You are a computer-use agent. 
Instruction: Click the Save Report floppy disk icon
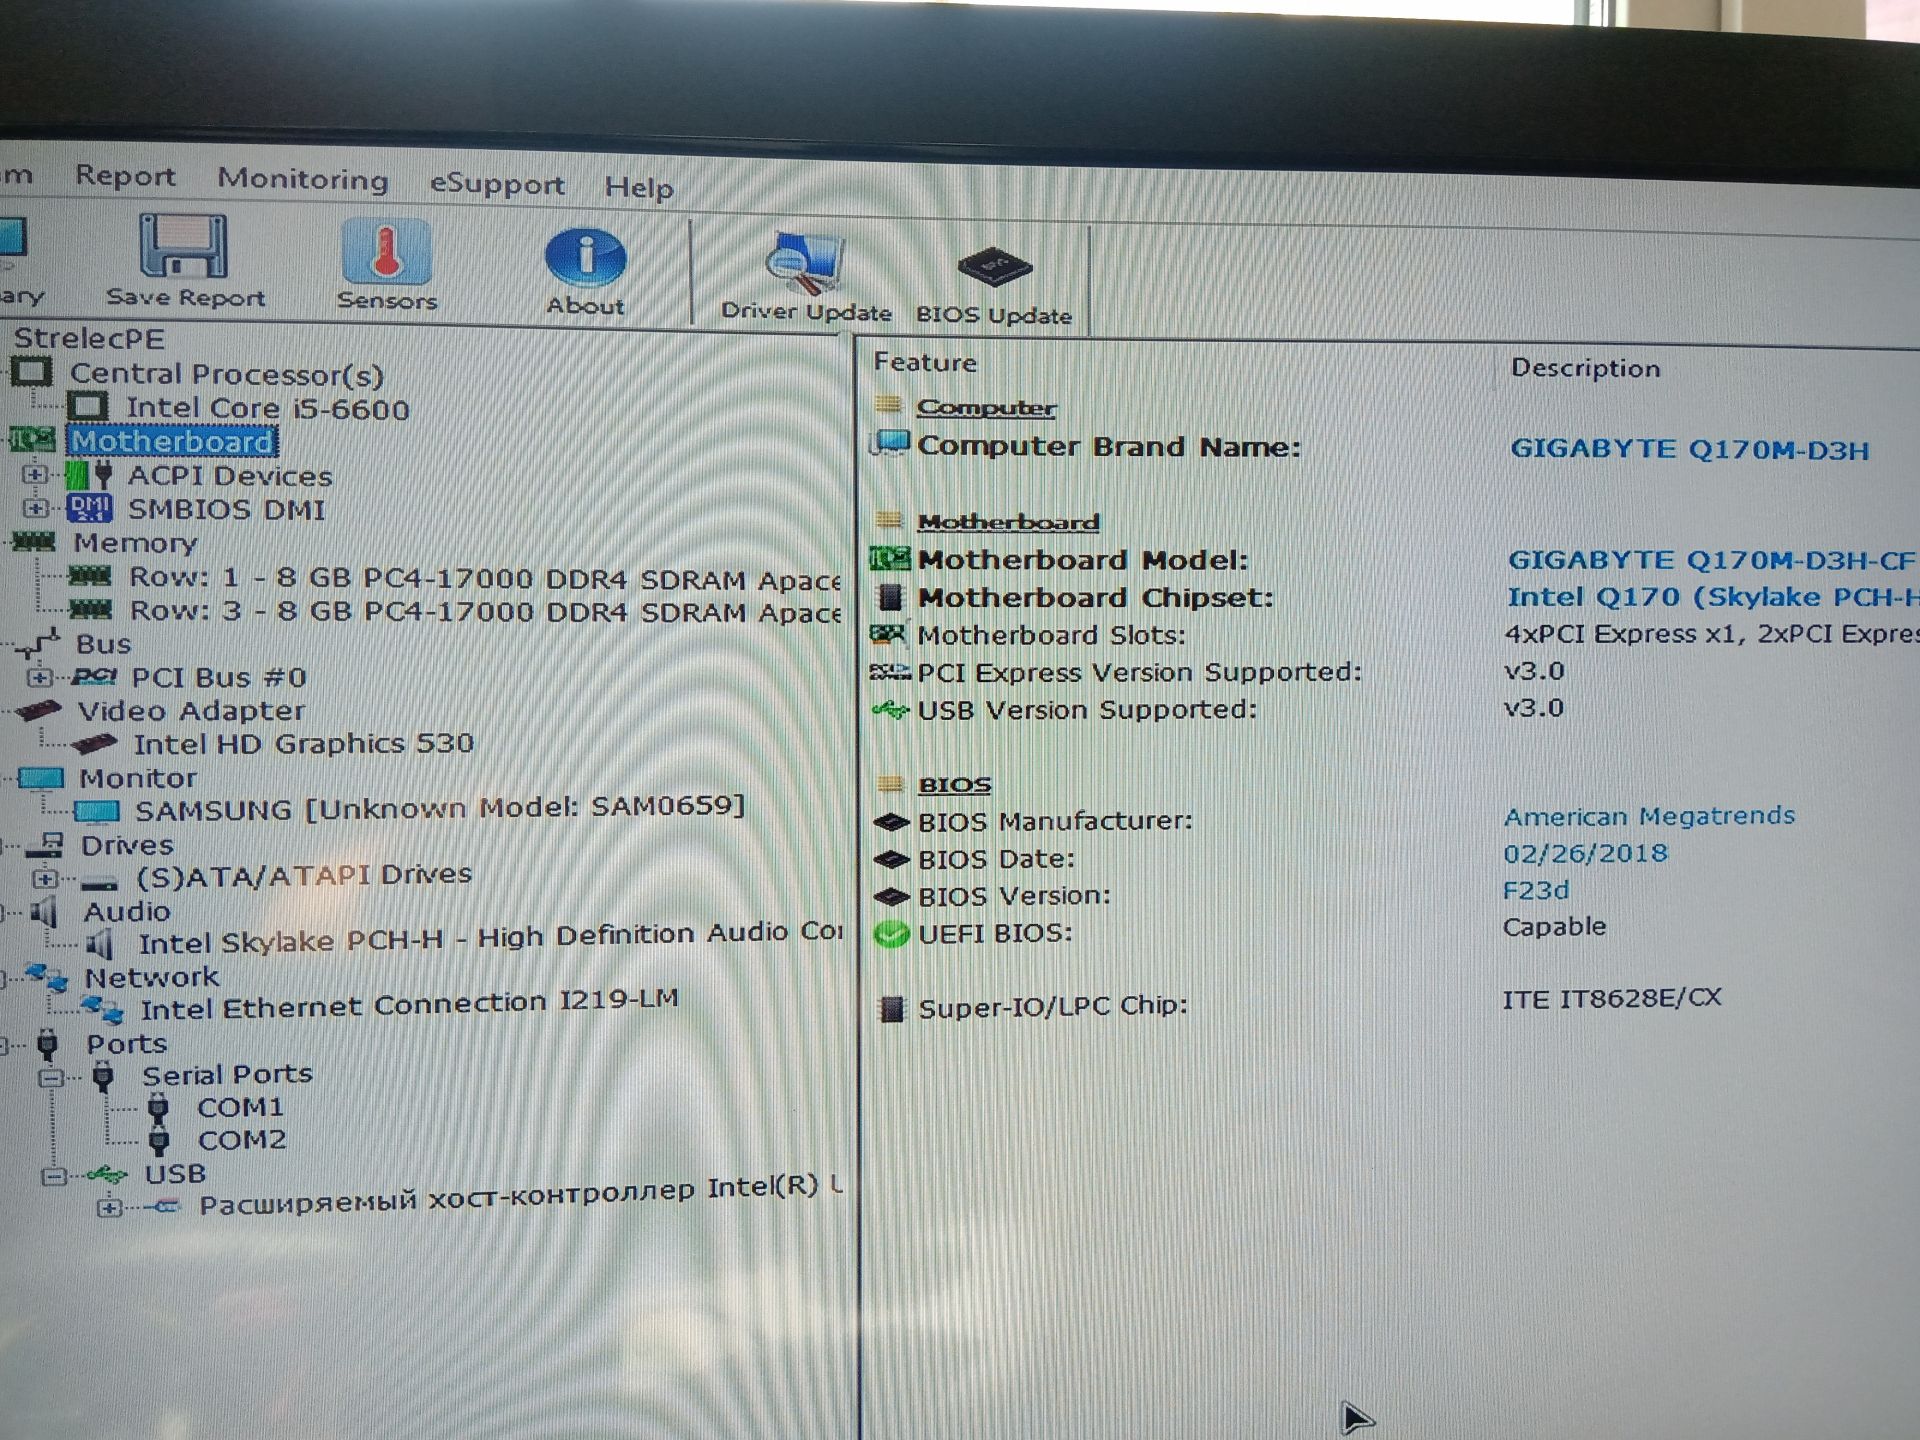click(183, 246)
